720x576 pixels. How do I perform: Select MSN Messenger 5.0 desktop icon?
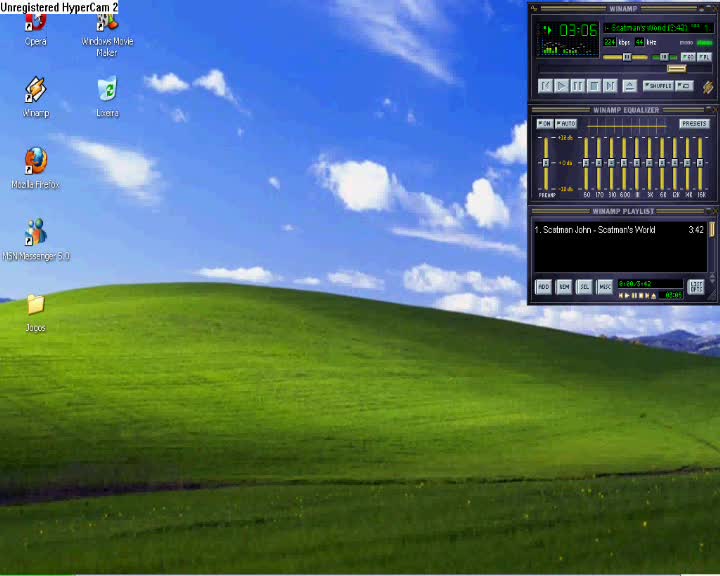point(36,240)
